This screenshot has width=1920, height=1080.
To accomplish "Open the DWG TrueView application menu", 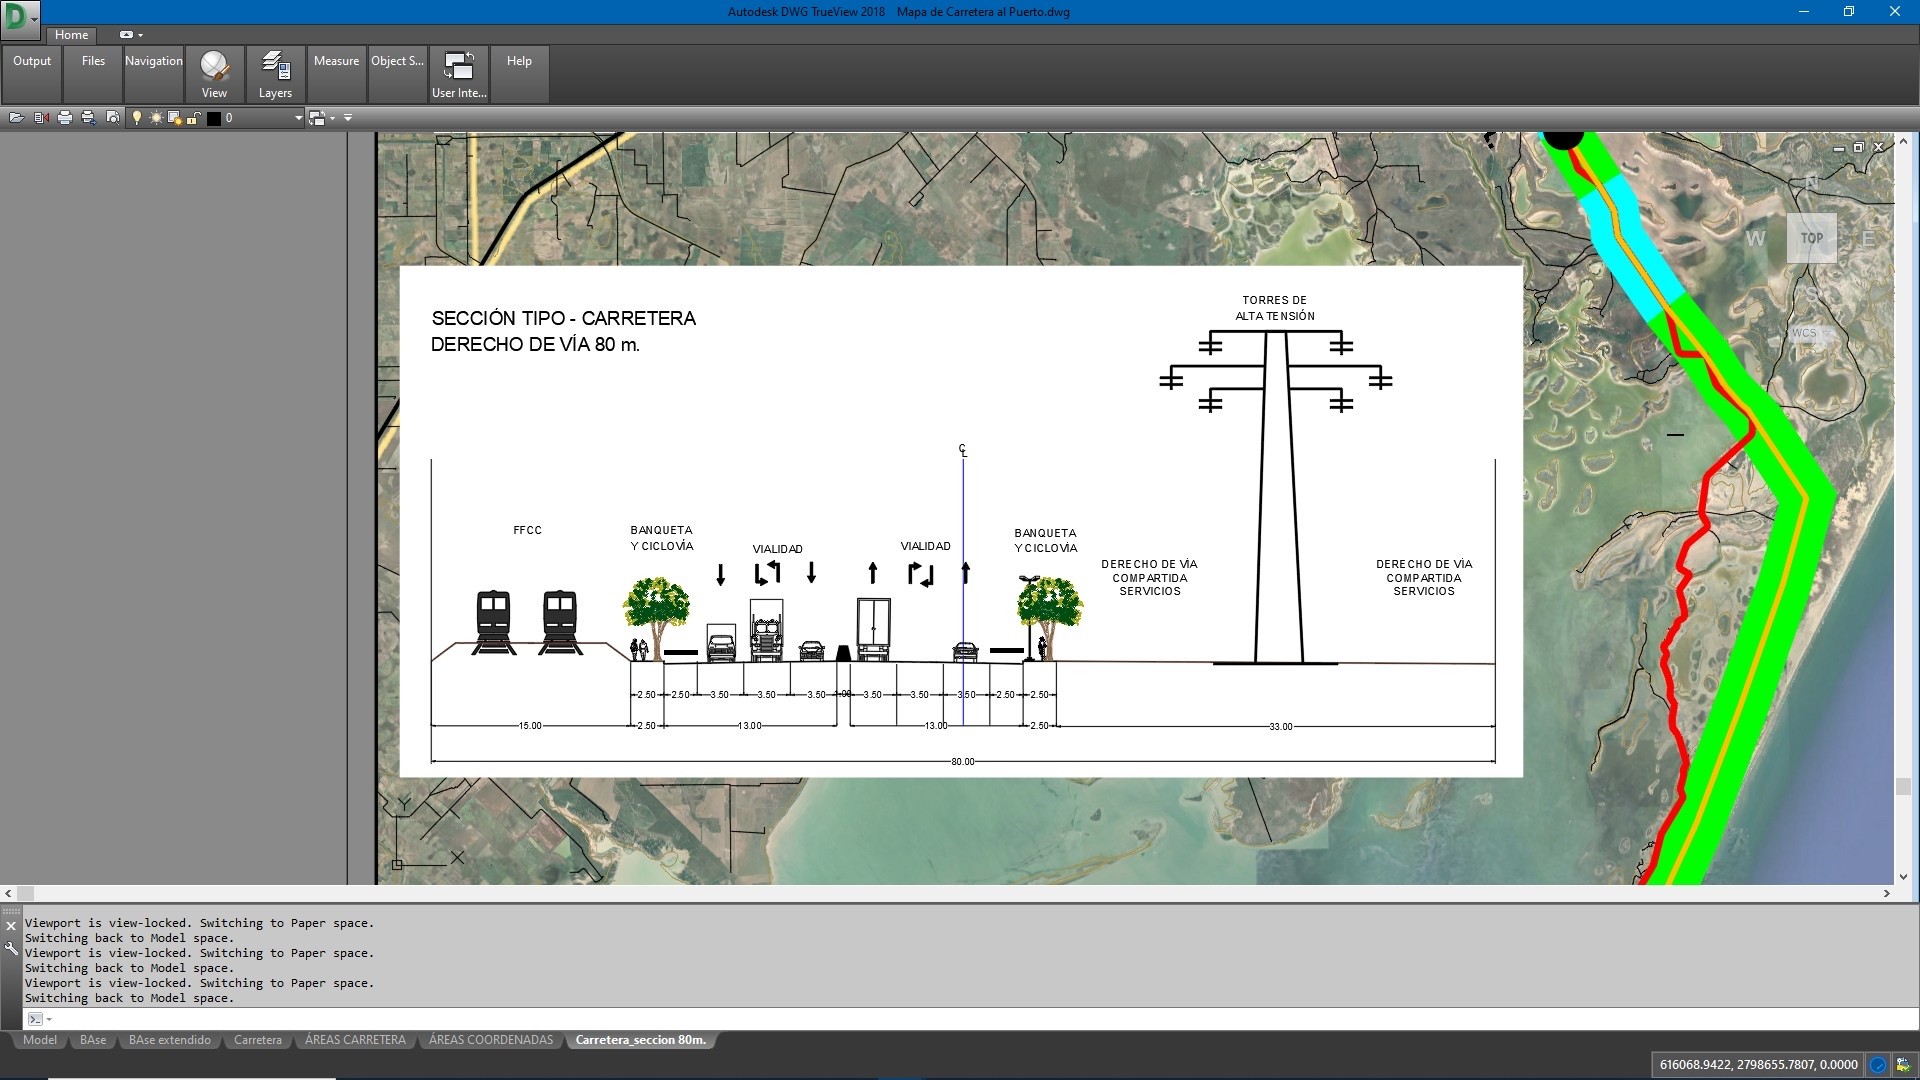I will (20, 20).
